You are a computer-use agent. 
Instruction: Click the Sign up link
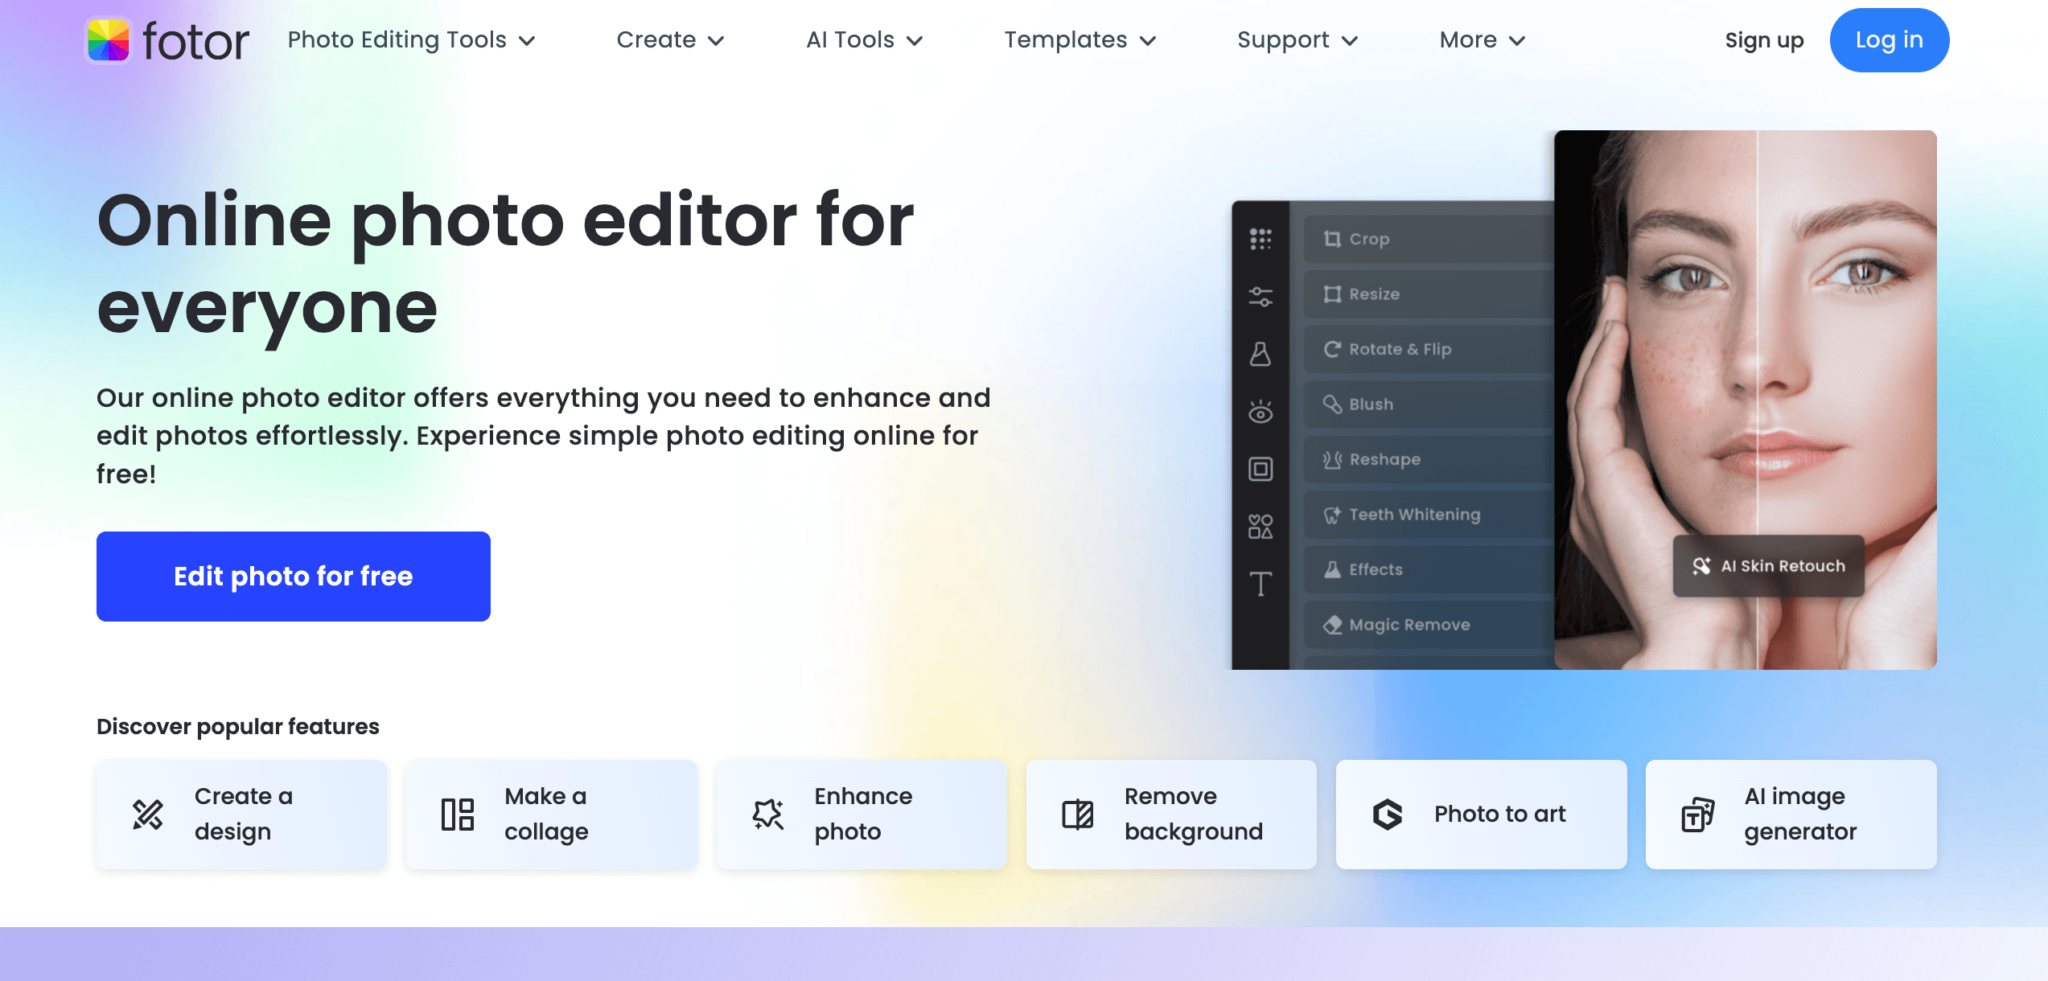(1764, 40)
